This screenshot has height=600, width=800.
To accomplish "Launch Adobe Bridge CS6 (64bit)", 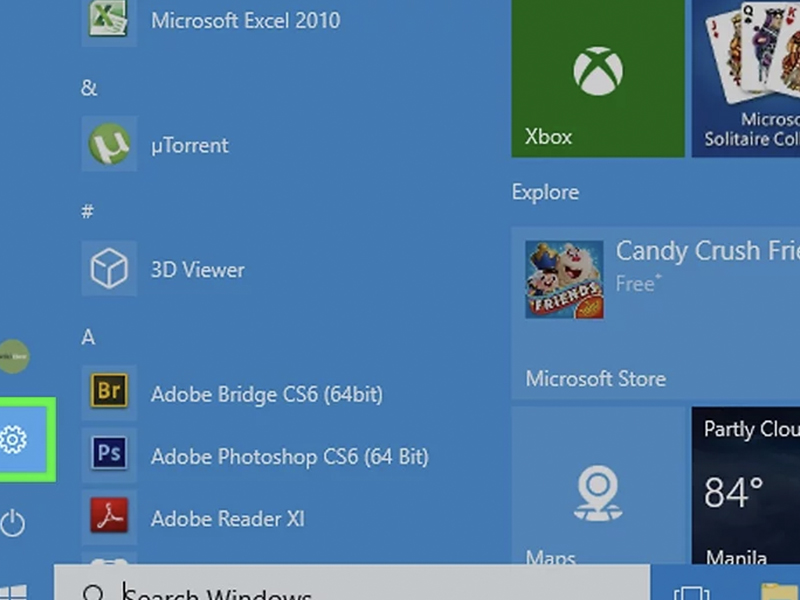I will point(266,394).
